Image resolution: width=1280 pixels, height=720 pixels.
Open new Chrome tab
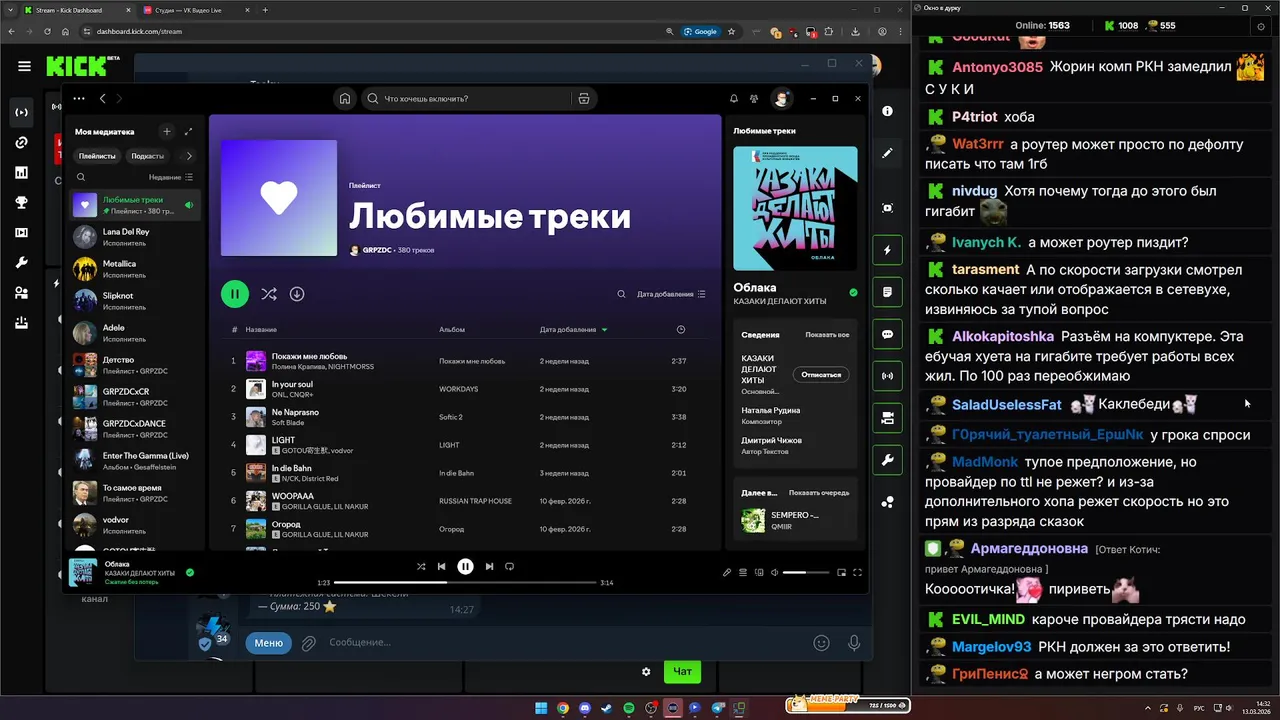[265, 10]
